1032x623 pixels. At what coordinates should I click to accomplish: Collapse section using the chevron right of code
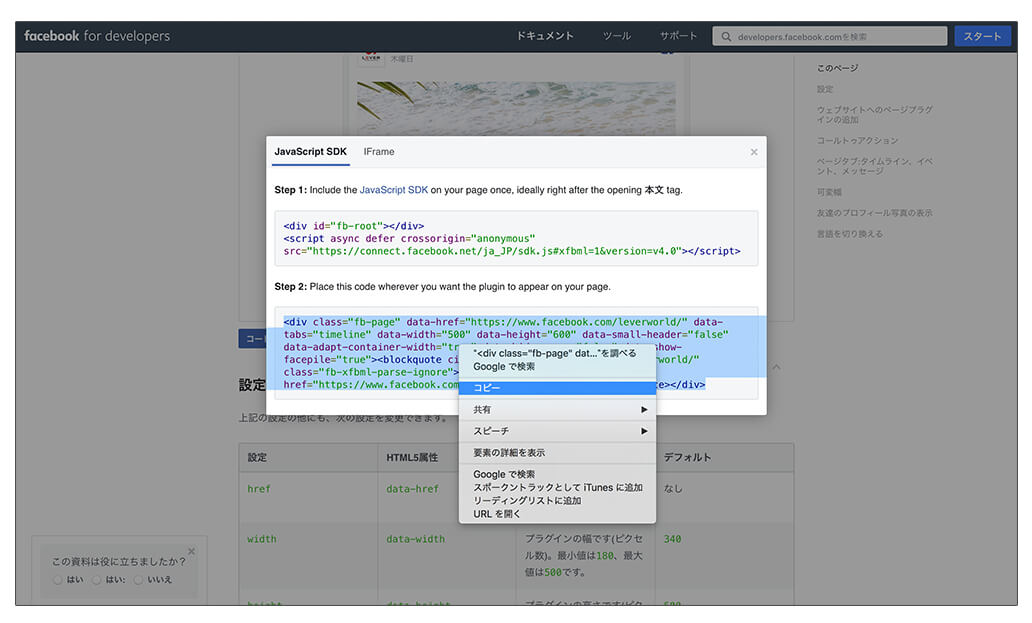tap(776, 367)
